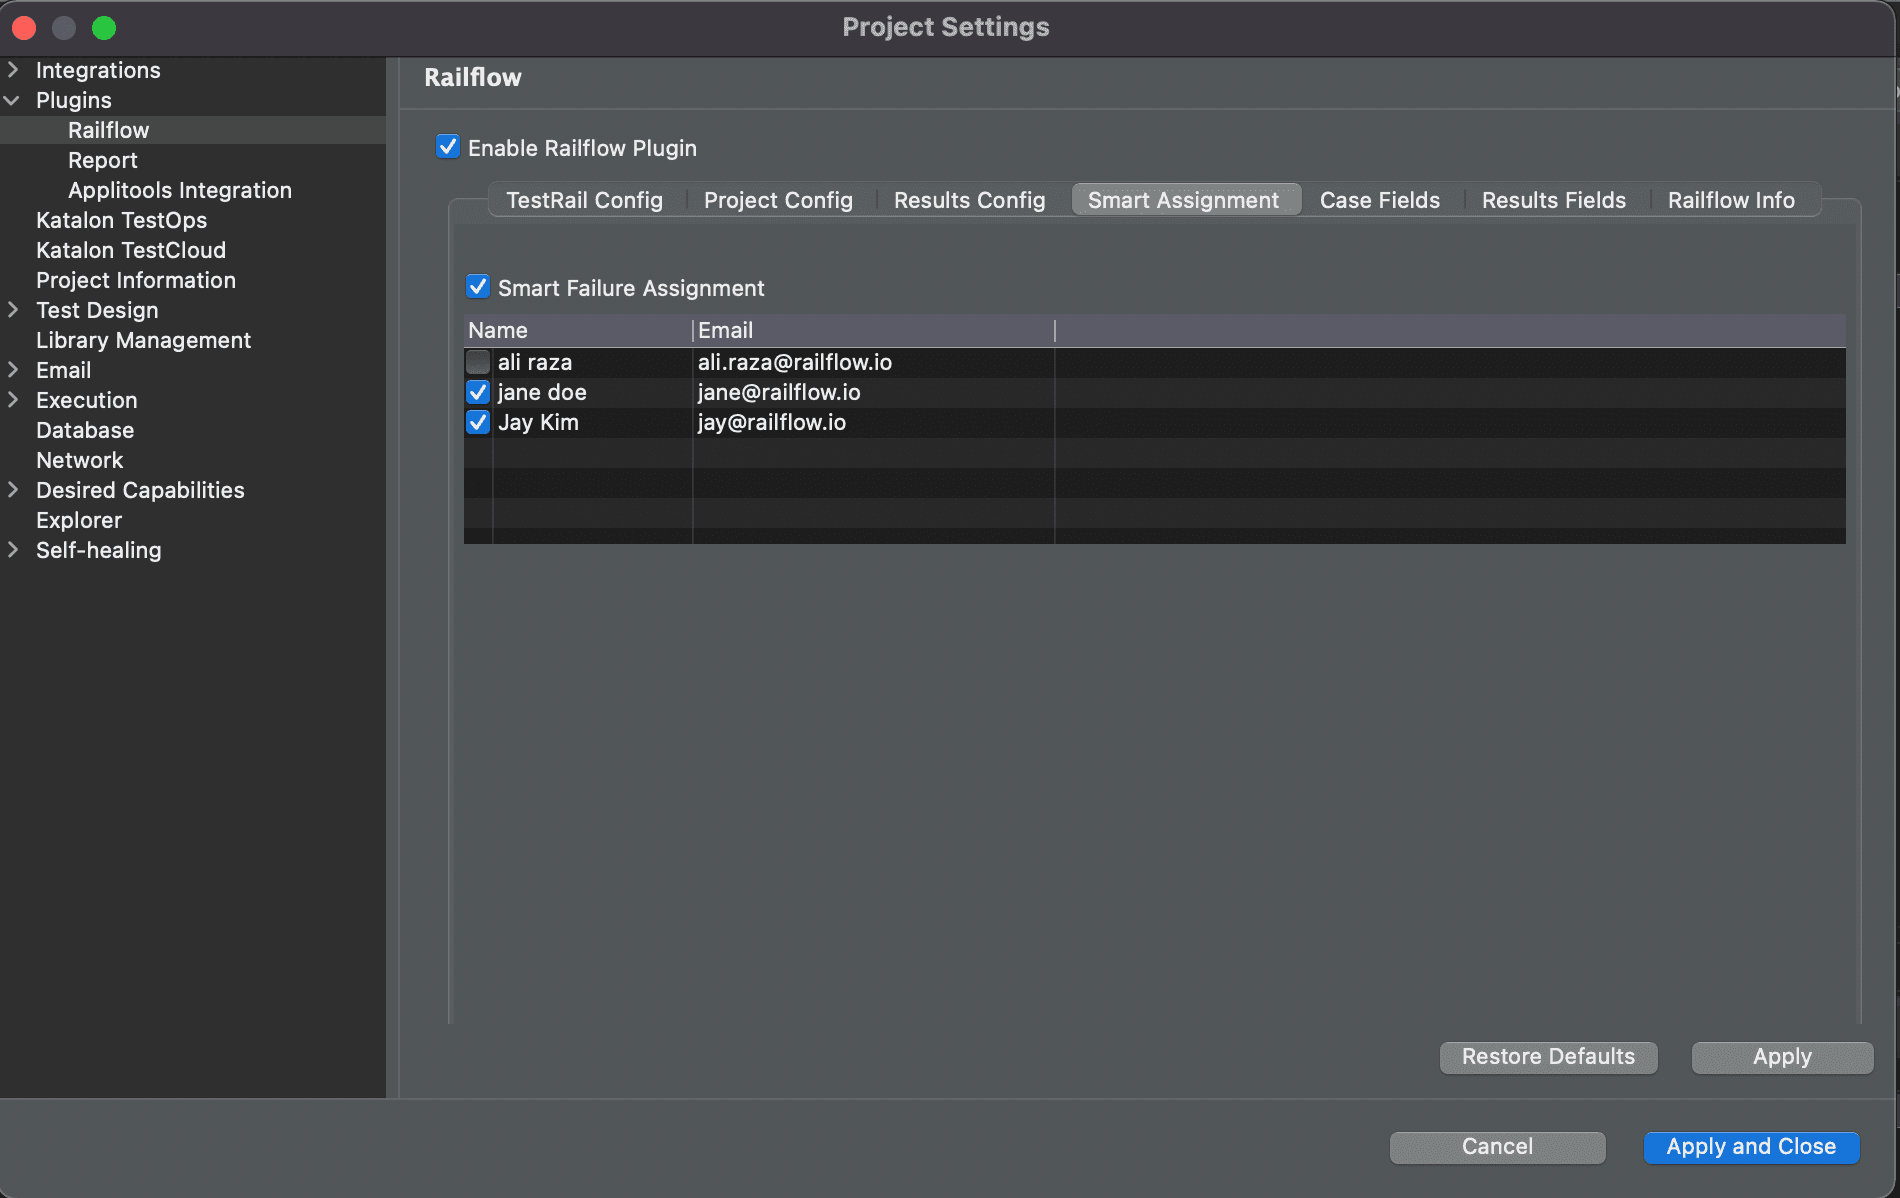
Task: Expand the Test Design node
Action: click(x=13, y=310)
